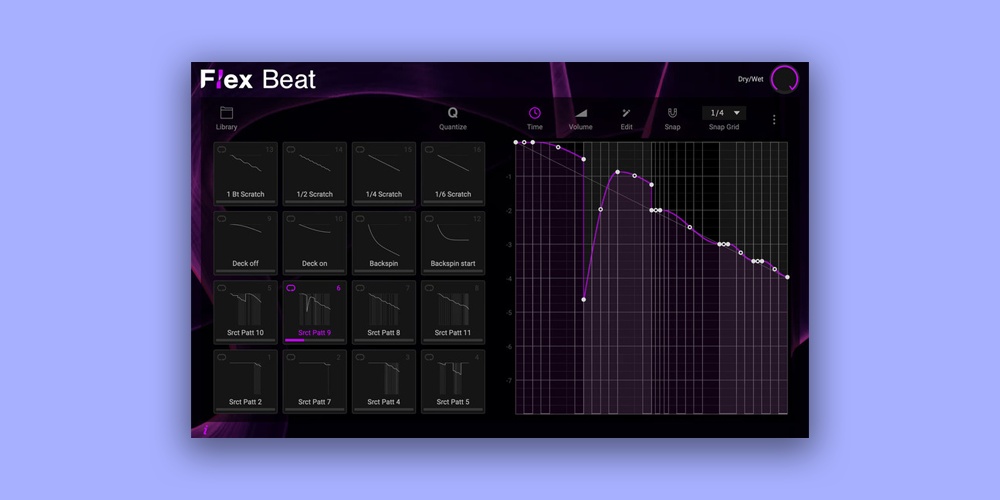
Task: Toggle loop icon on 1 Bt Scratch pad
Action: [222, 149]
